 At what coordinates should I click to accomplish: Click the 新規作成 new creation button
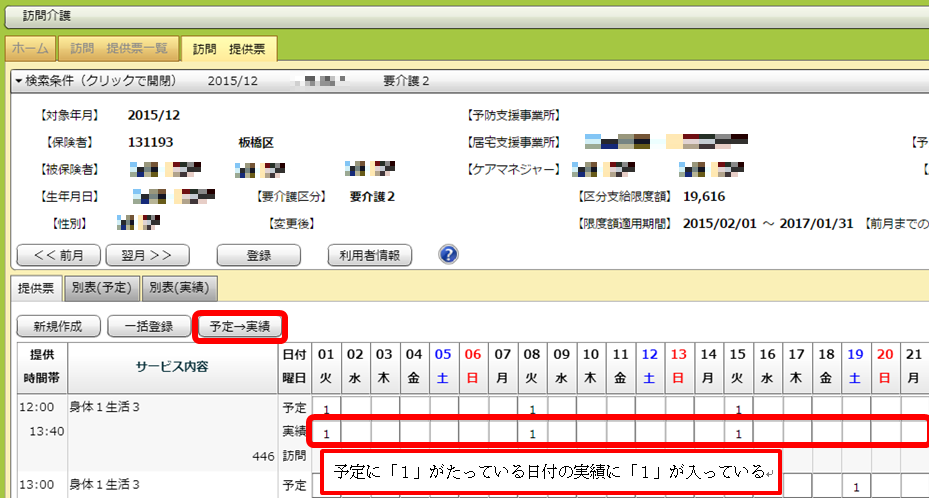(x=57, y=326)
